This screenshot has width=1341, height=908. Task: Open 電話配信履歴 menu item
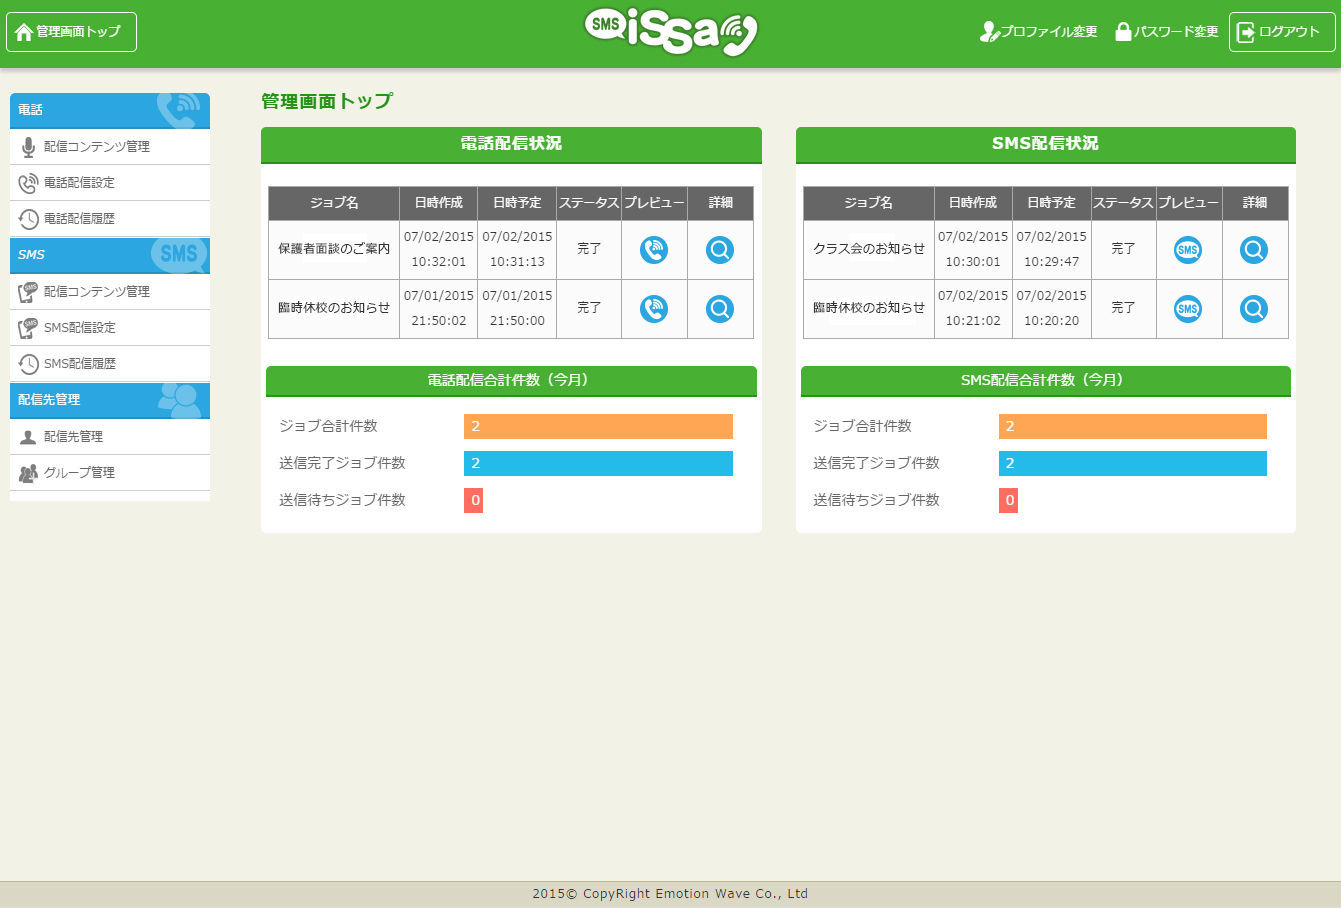pos(110,219)
